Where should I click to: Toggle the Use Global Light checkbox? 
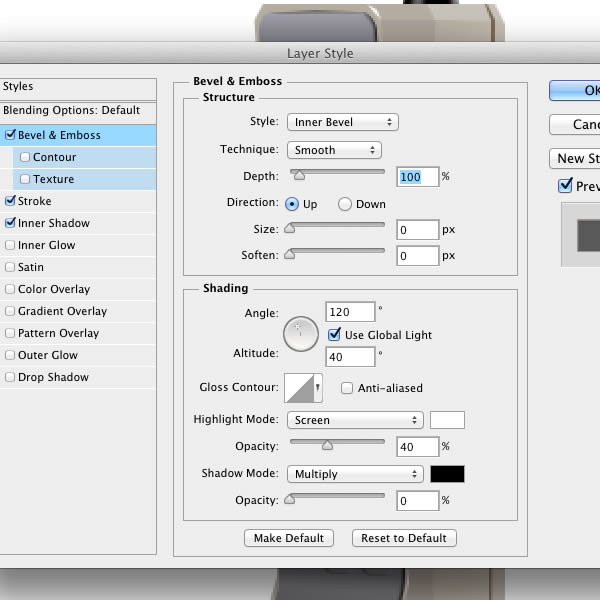tap(334, 334)
